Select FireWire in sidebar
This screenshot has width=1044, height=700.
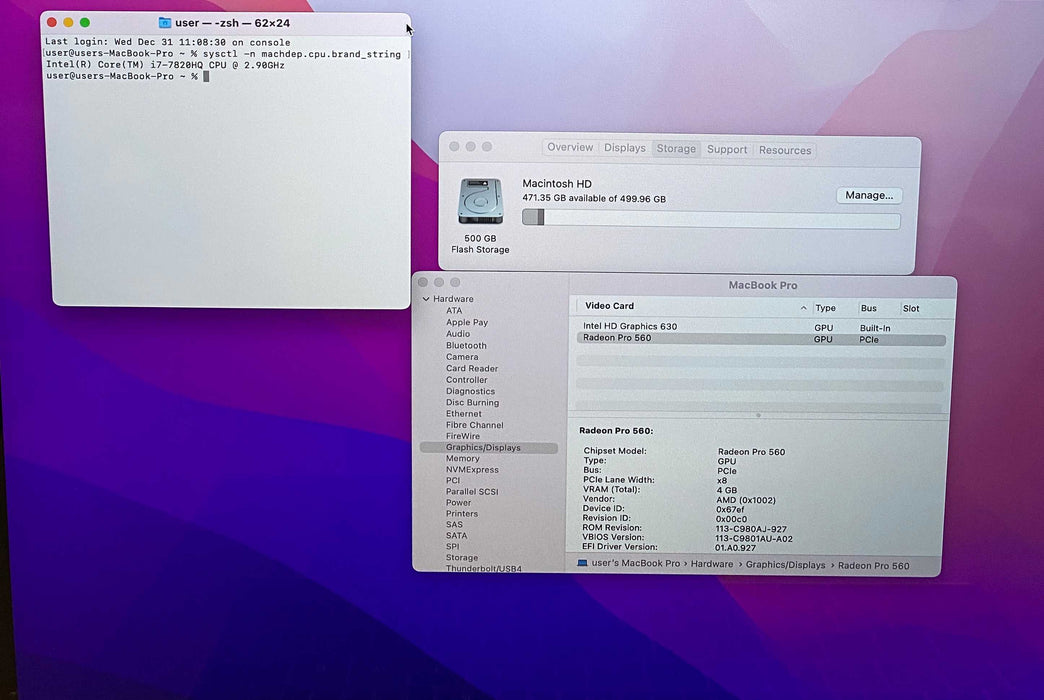point(463,436)
